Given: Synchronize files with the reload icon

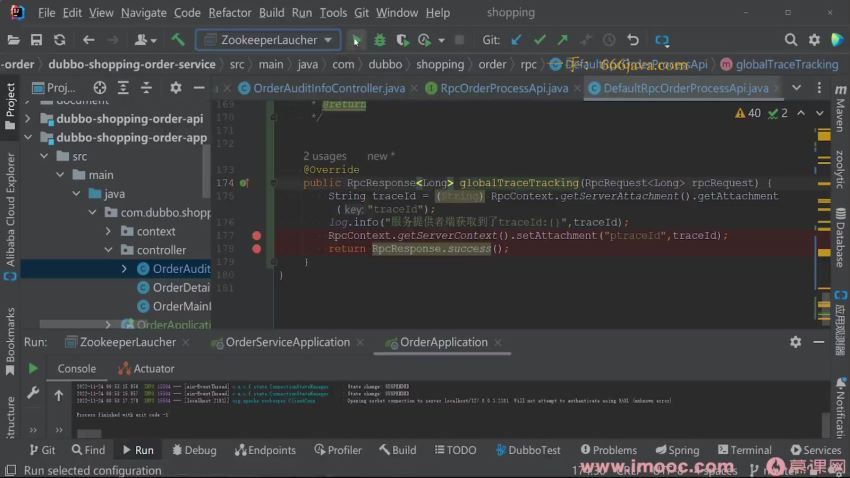Looking at the screenshot, I should 60,40.
